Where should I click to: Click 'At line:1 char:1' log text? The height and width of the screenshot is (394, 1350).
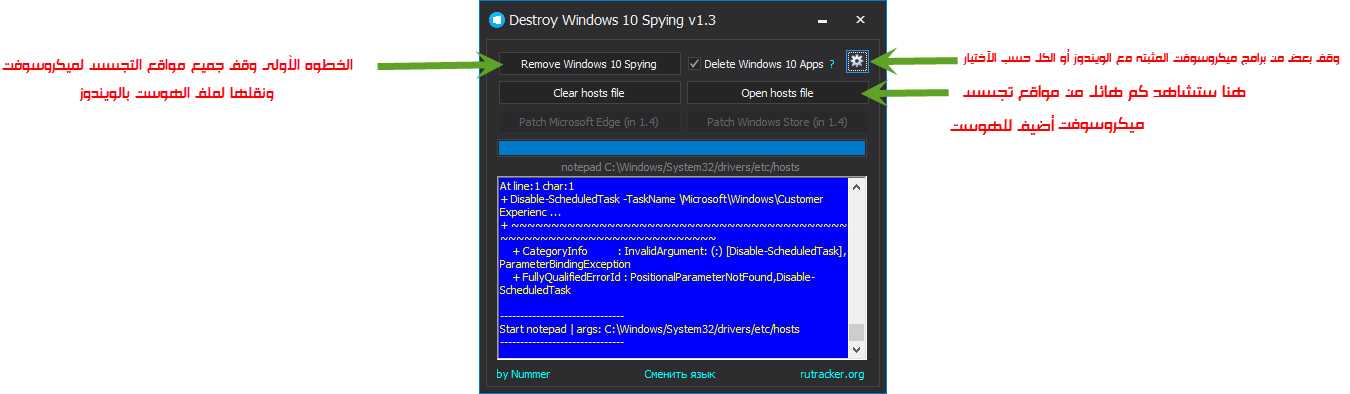point(536,186)
